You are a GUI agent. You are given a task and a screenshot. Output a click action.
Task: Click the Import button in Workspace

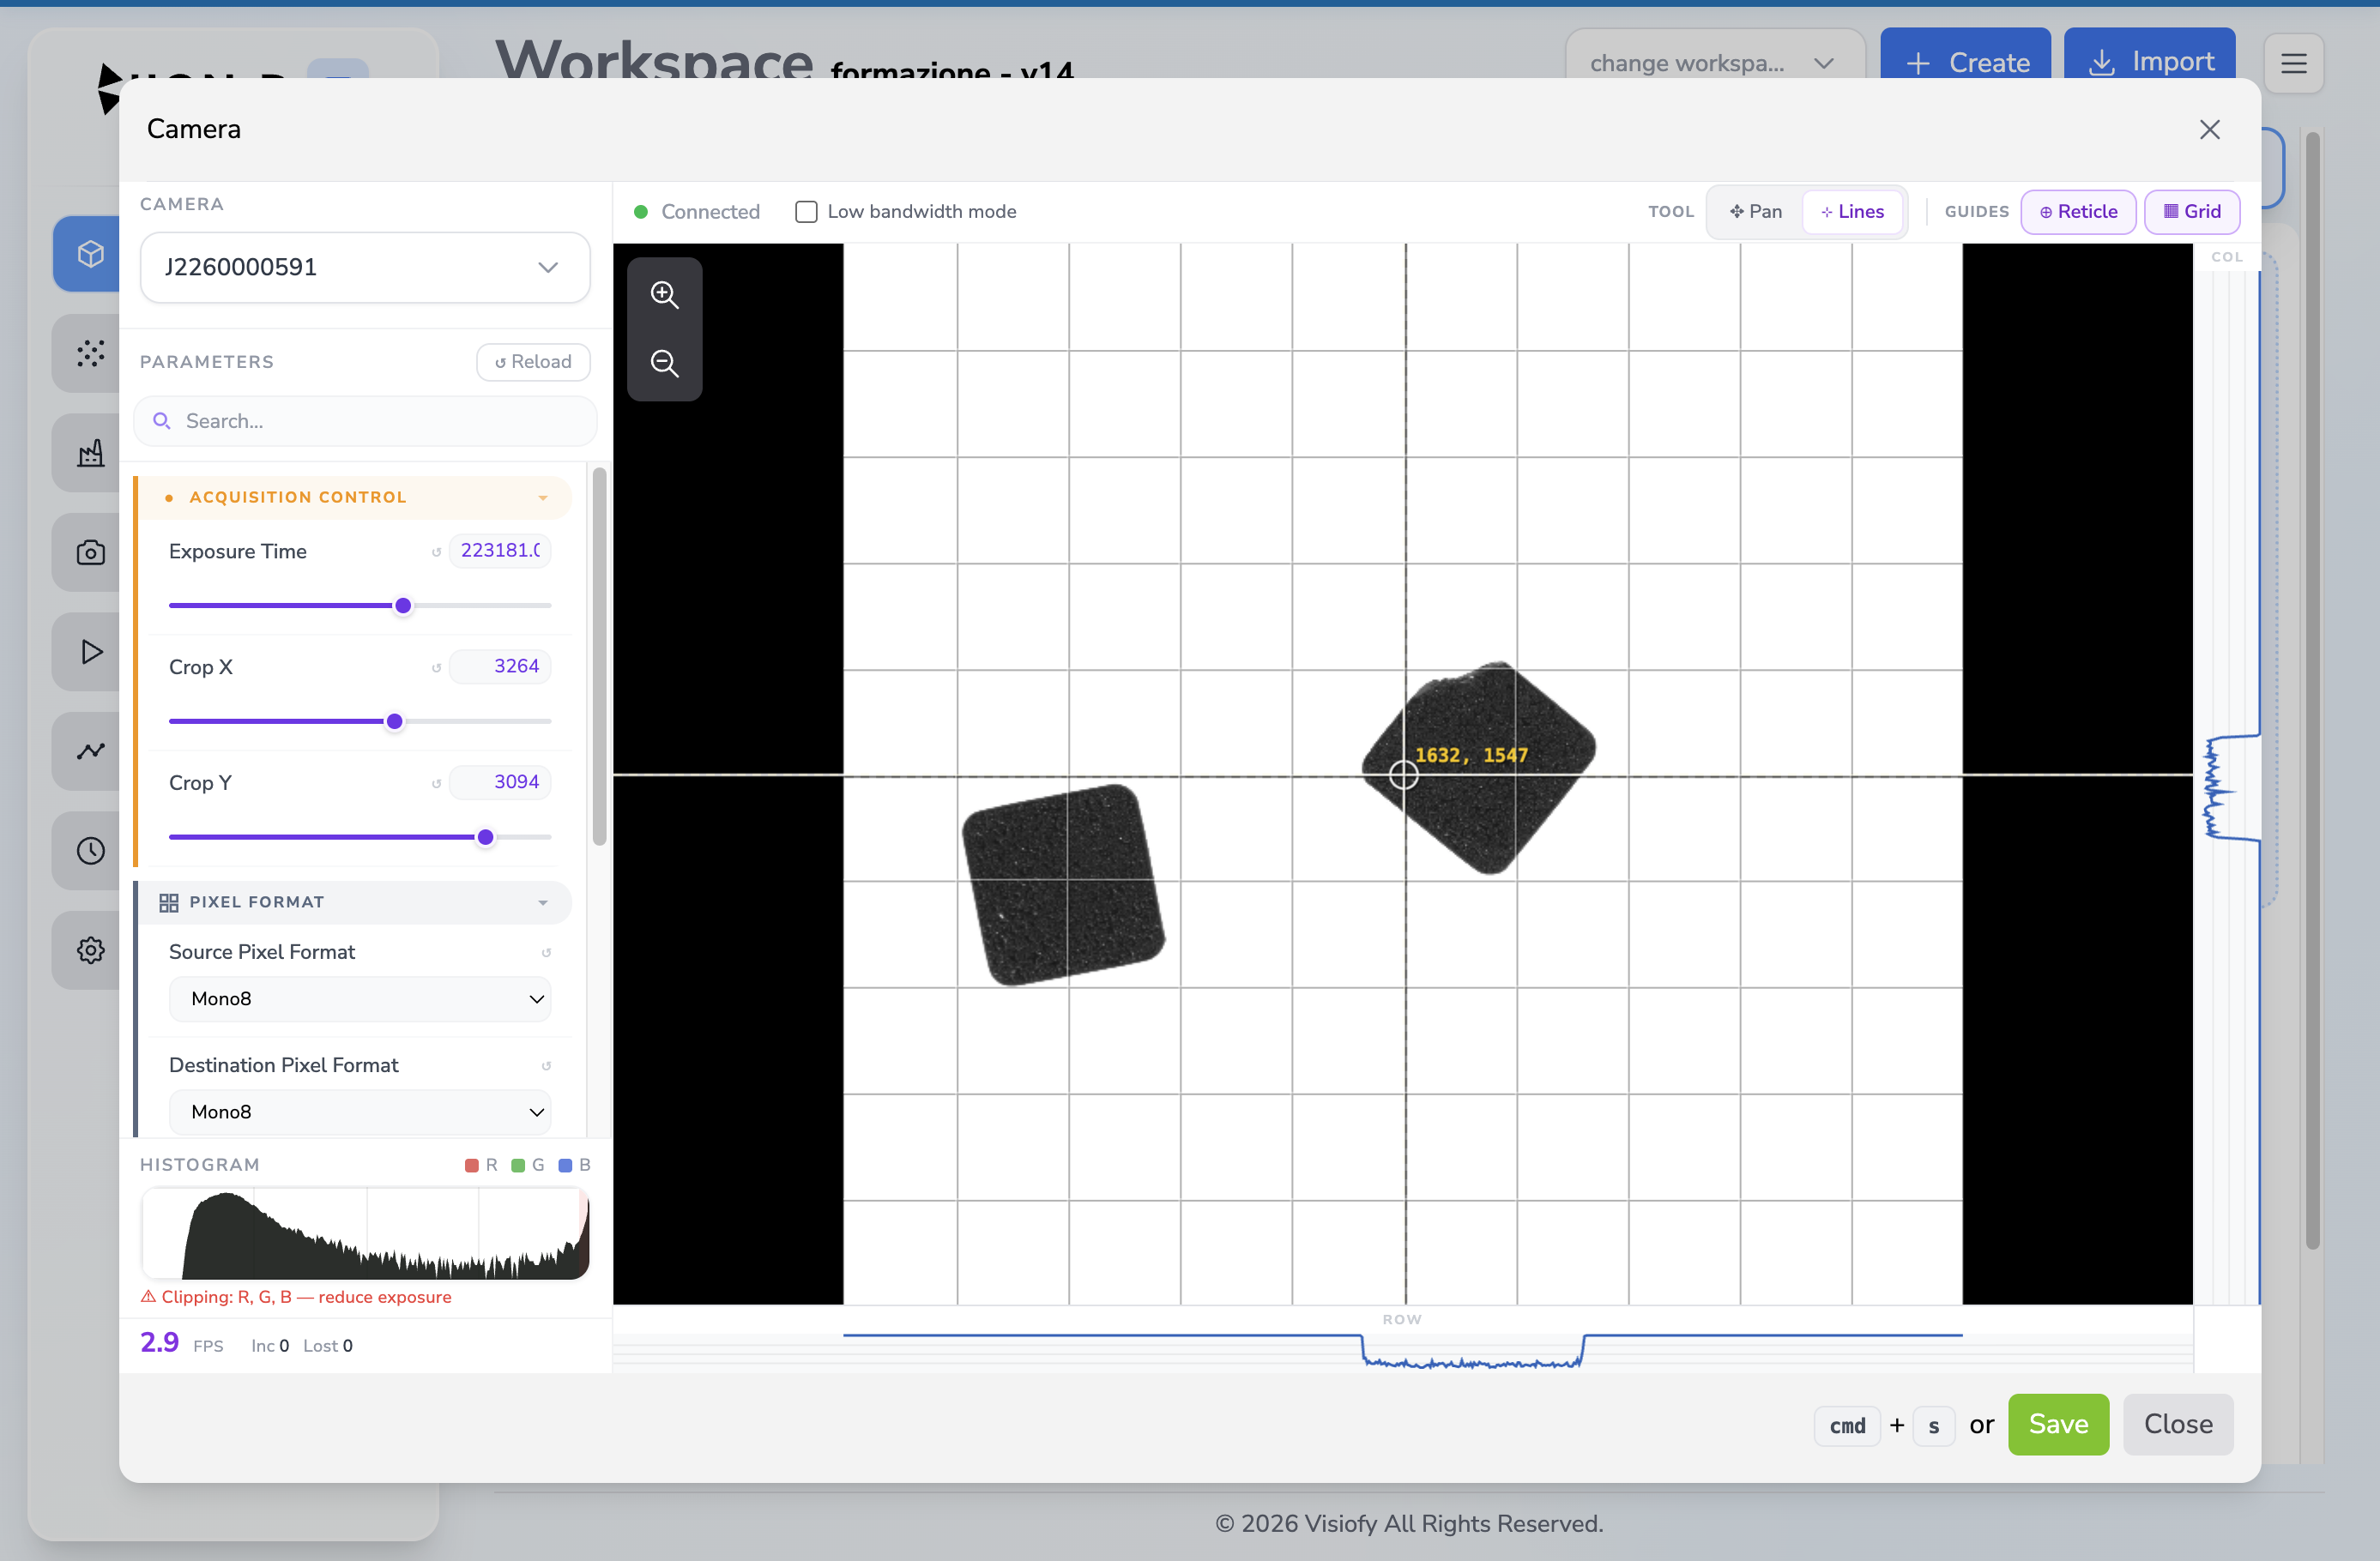2148,63
